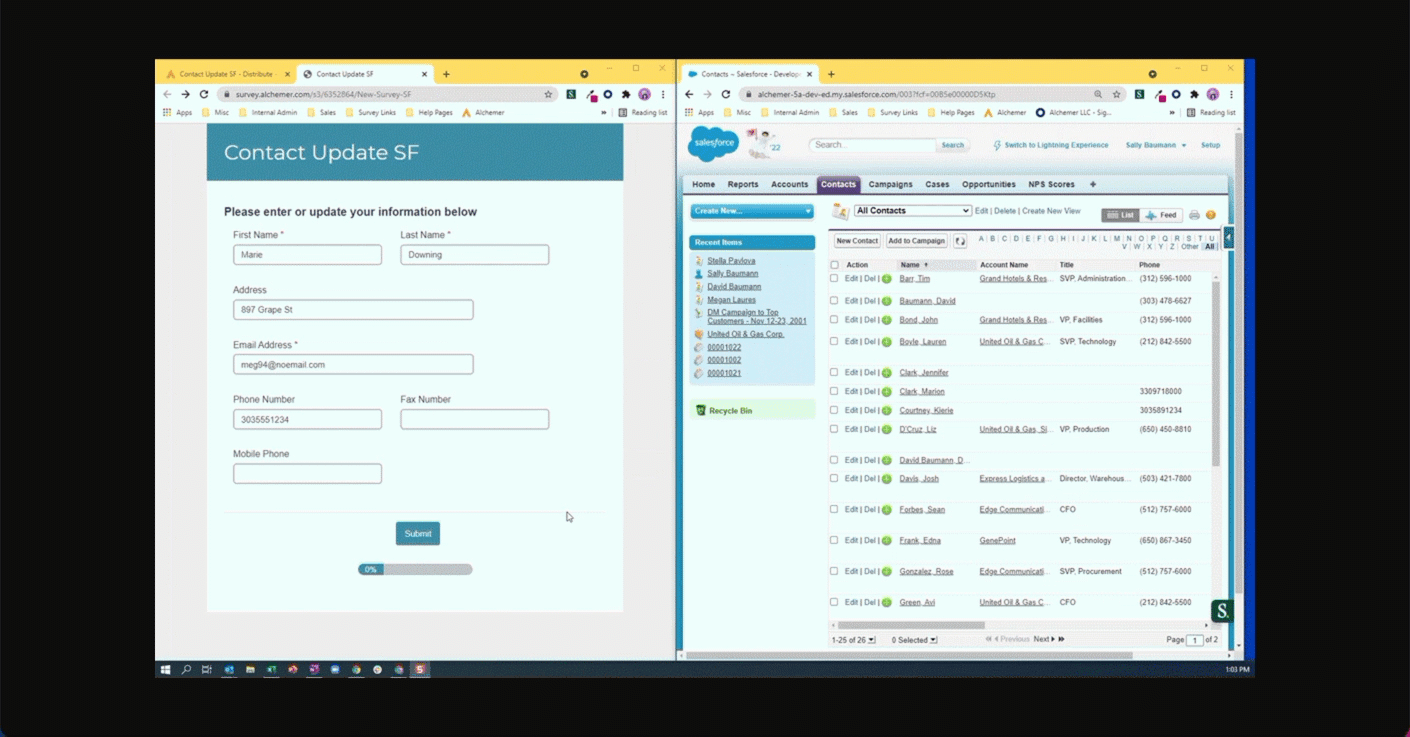Open Apps shortcut in survey browser bookmarks
The width and height of the screenshot is (1410, 737).
coord(178,113)
